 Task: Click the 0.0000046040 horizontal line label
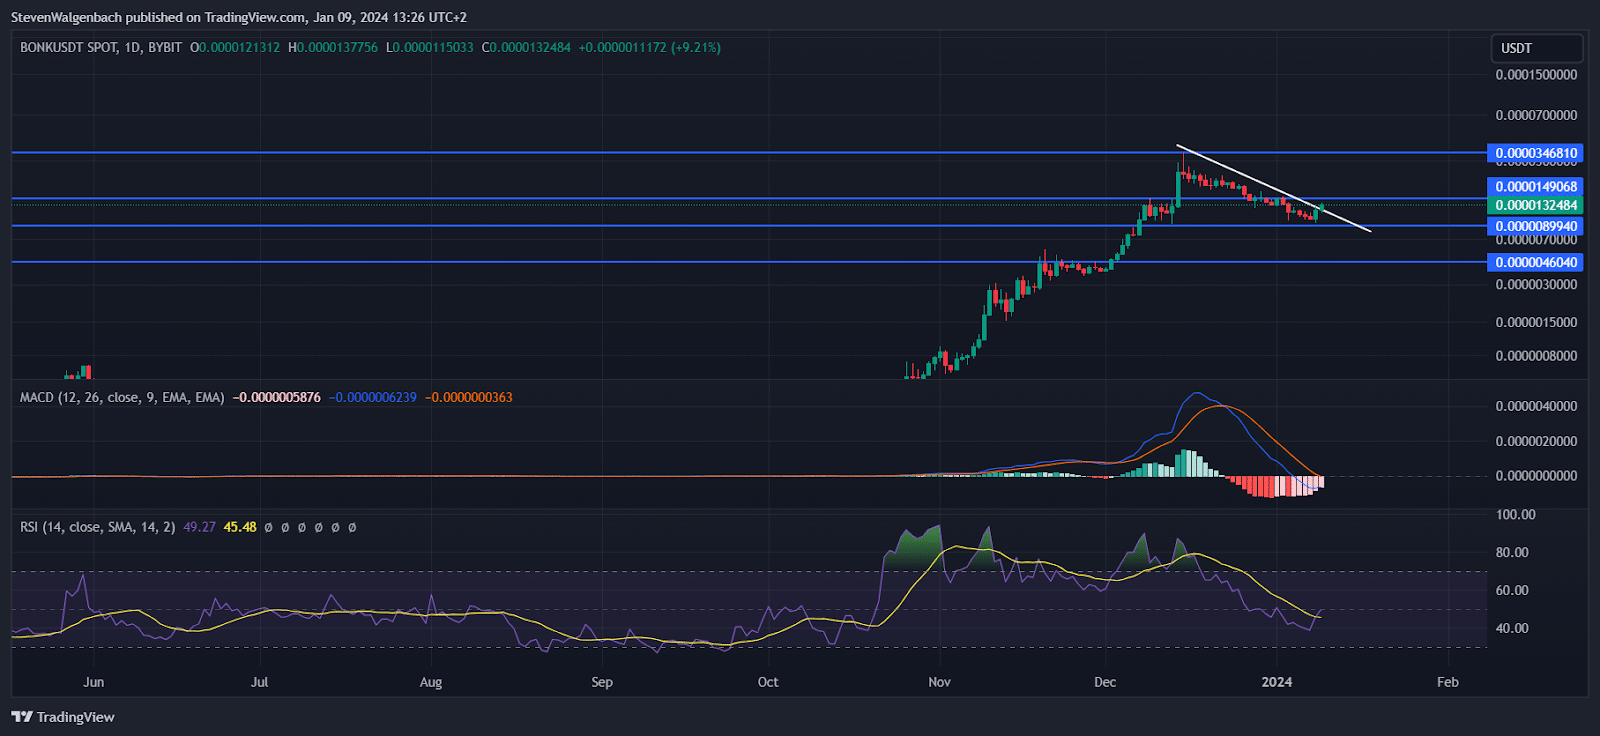point(1536,262)
